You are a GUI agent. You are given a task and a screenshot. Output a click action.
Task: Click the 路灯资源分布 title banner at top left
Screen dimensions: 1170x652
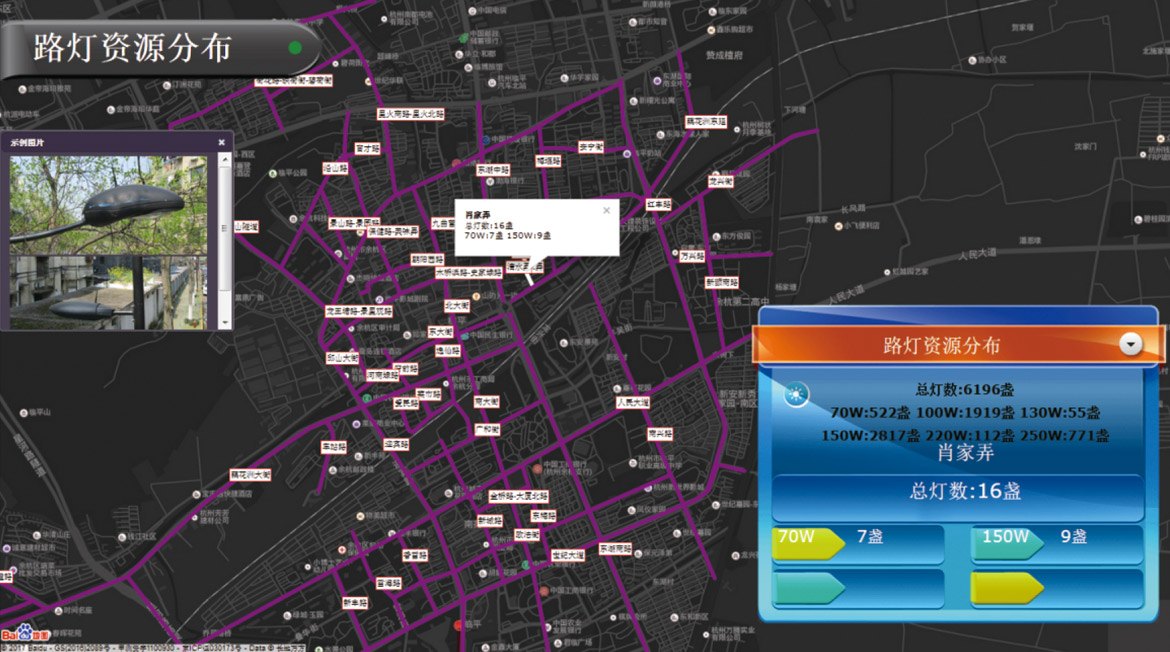point(150,48)
